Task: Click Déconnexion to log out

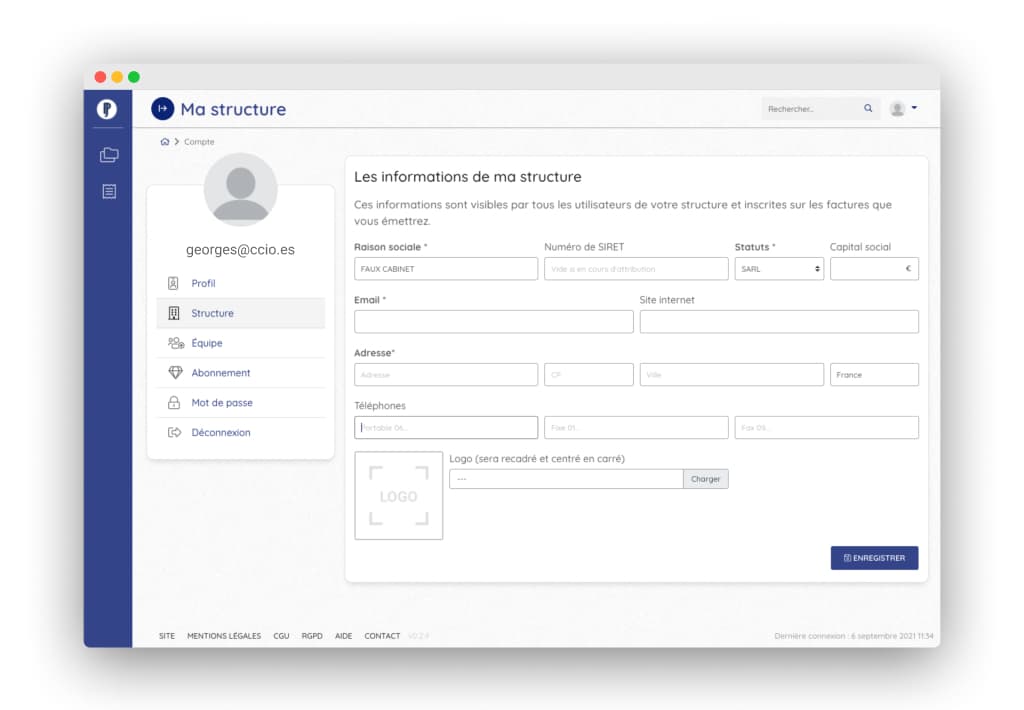Action: click(x=220, y=433)
